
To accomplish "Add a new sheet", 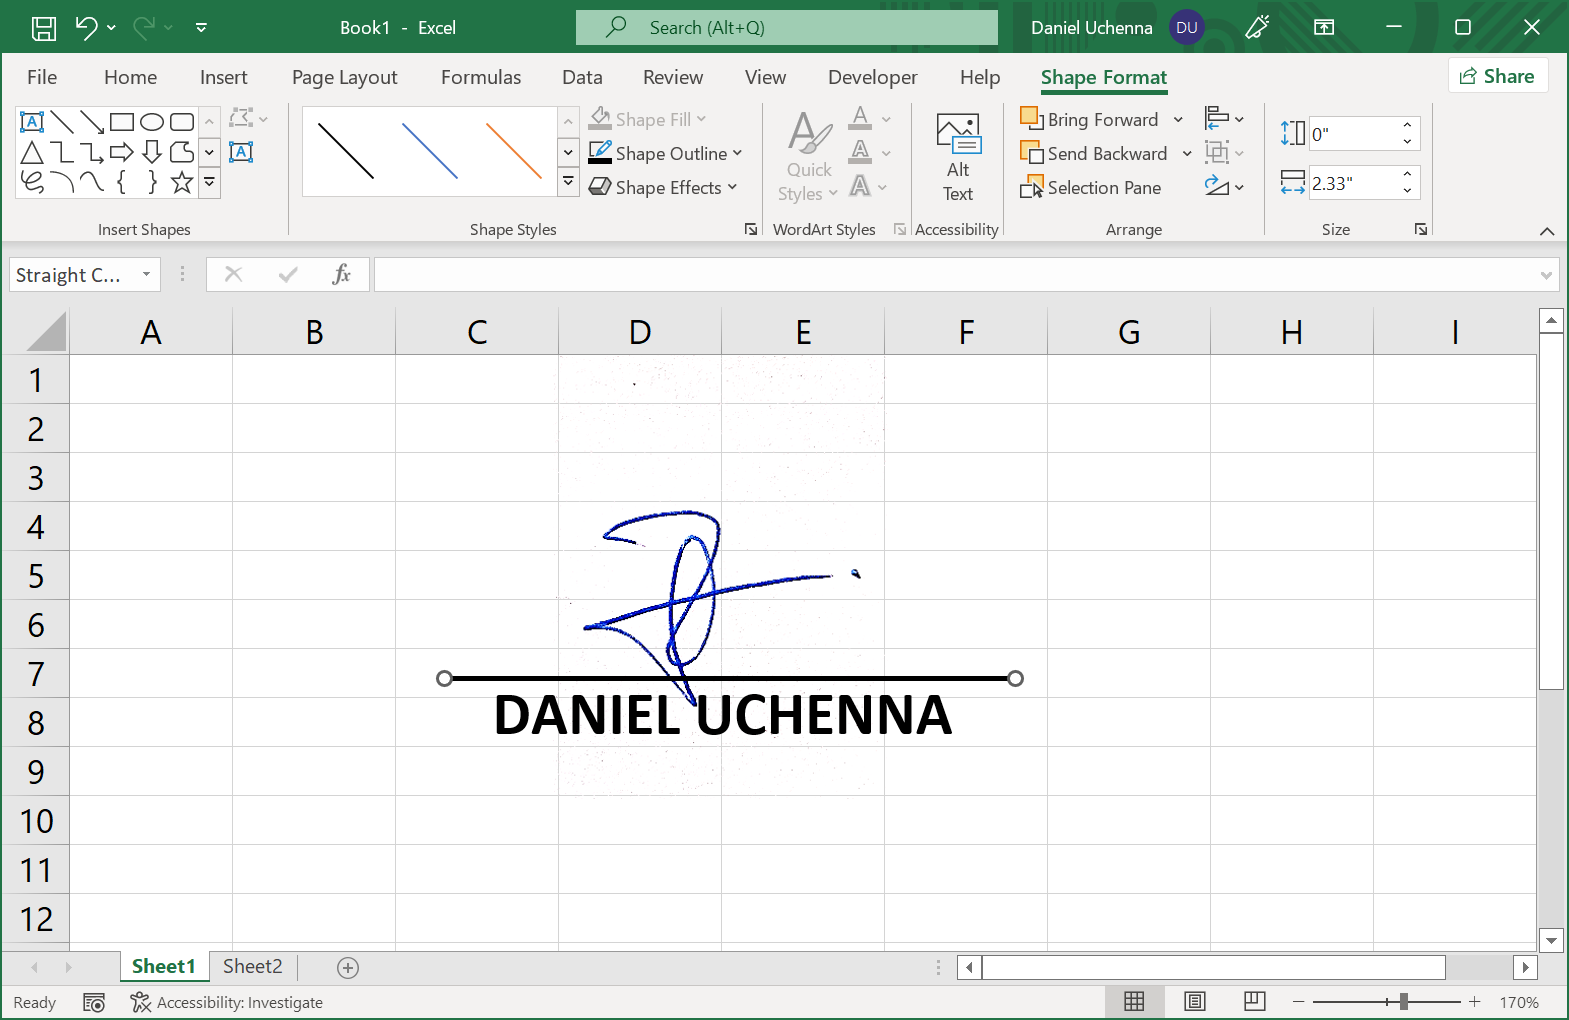I will tap(348, 967).
